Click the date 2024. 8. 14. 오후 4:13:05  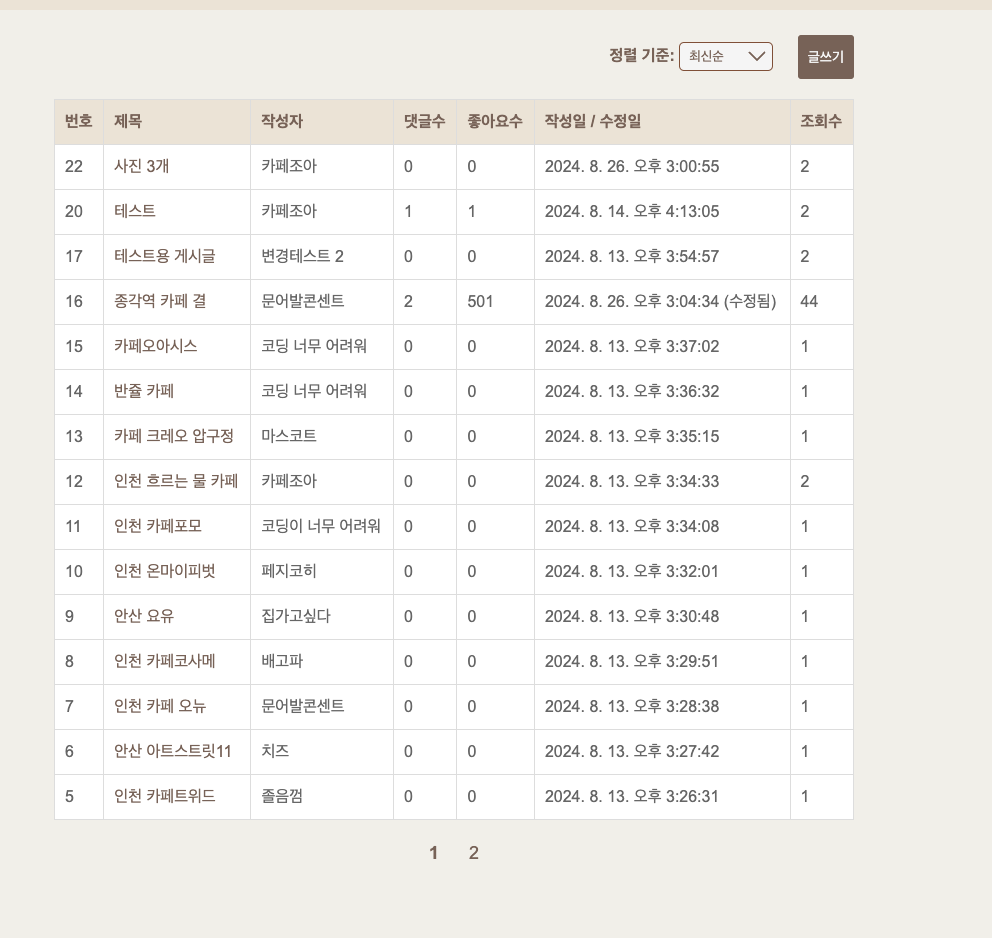click(632, 211)
